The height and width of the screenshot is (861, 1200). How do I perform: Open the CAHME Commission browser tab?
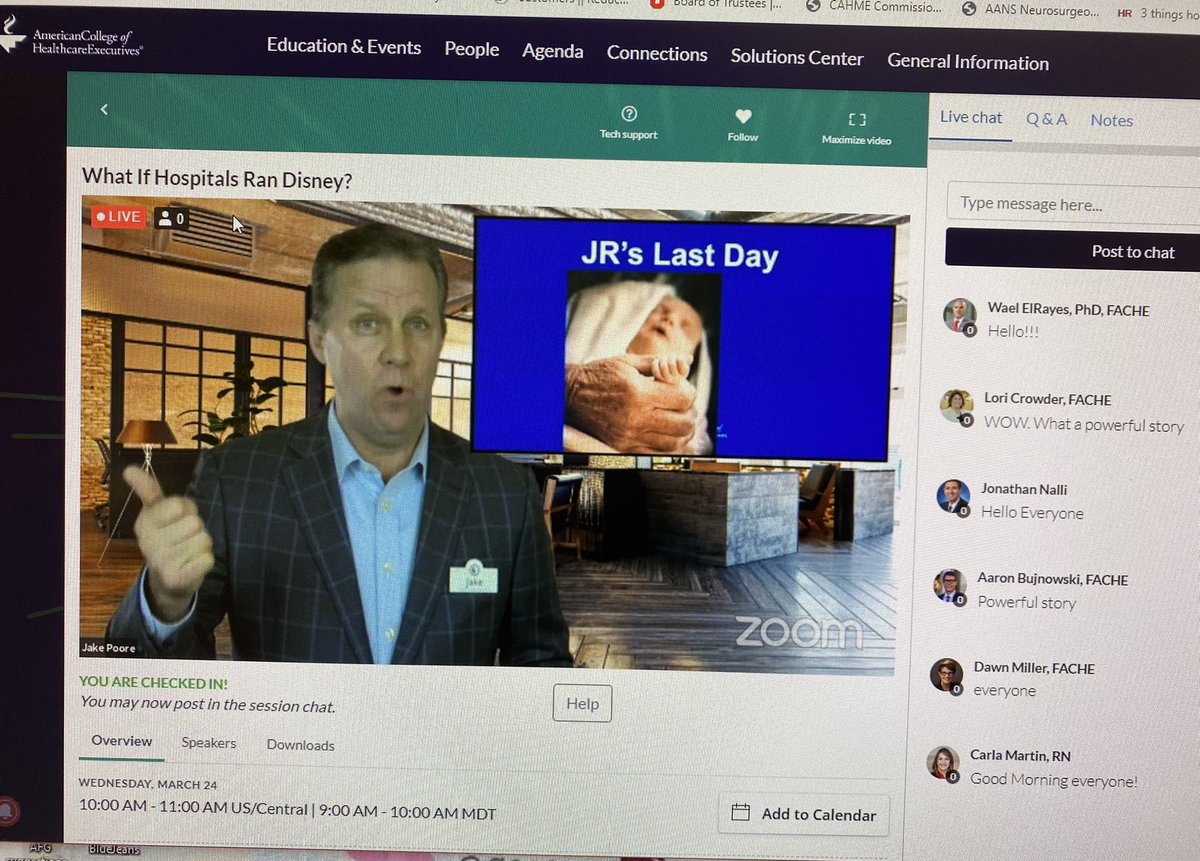(873, 7)
